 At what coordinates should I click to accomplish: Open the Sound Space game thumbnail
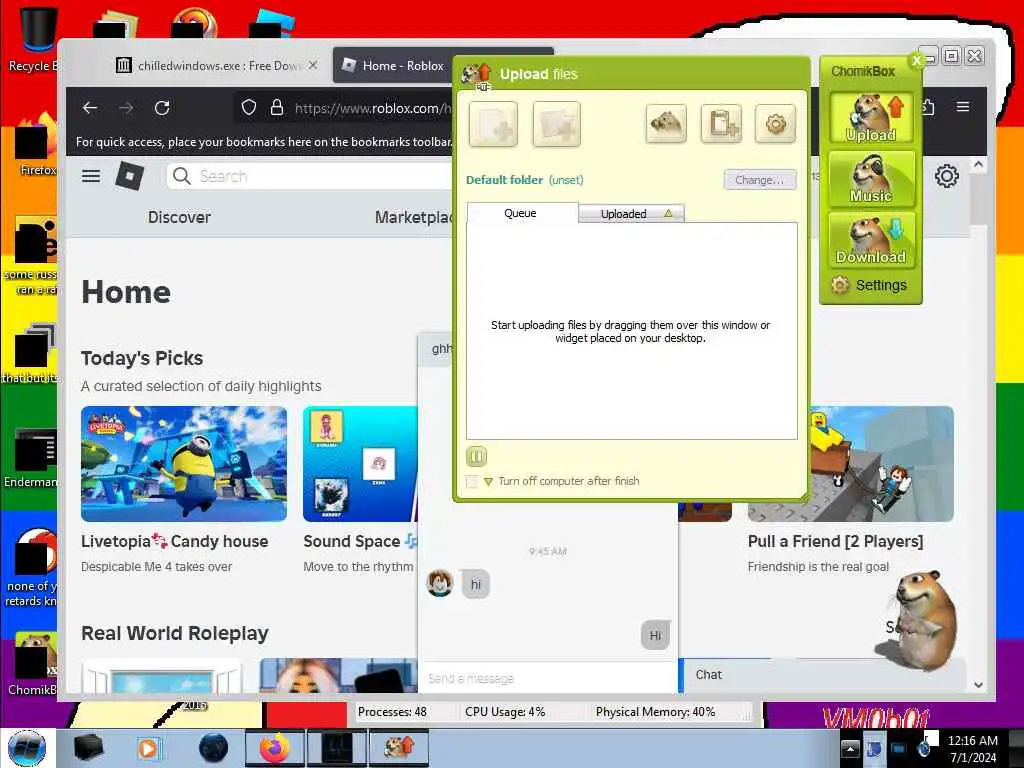coord(360,464)
